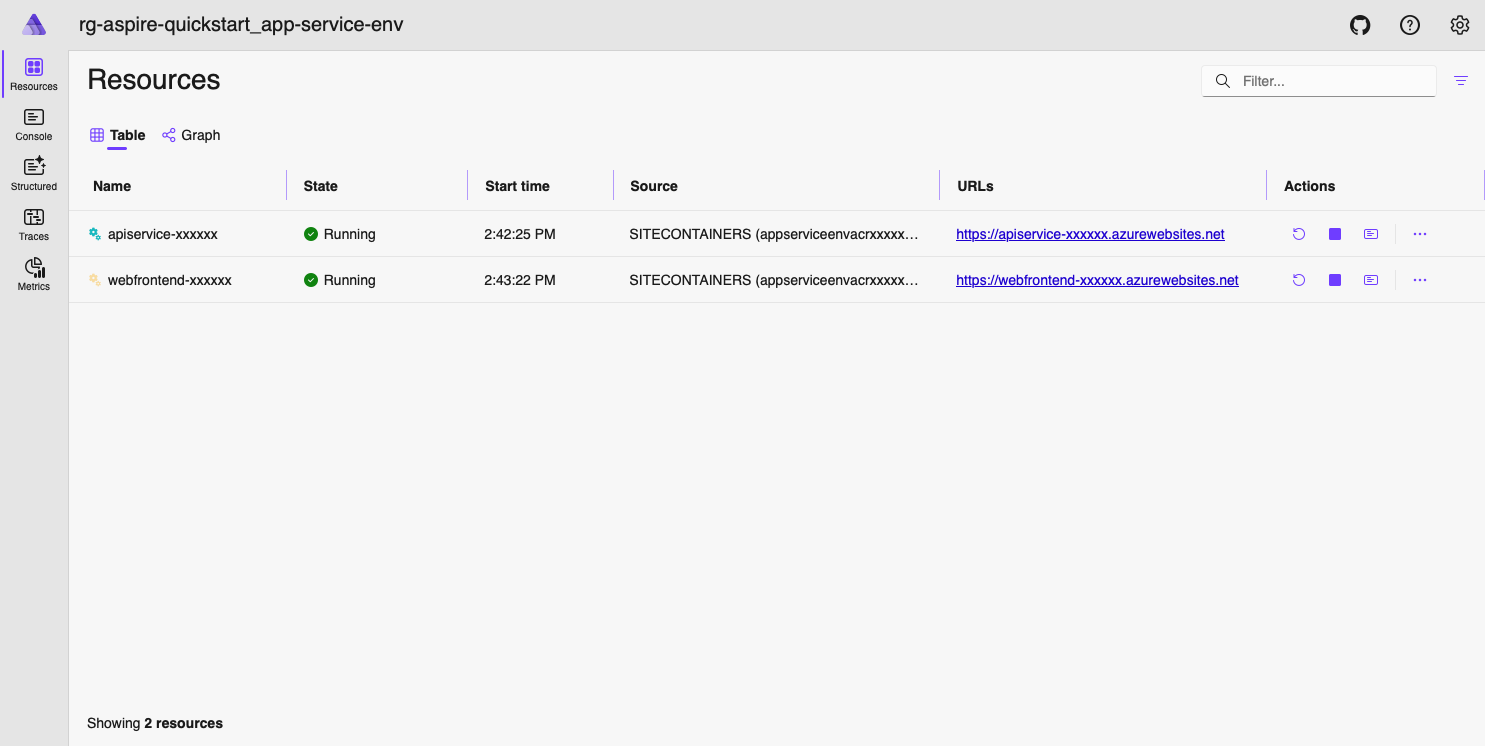
Task: Click the Aspire logo
Action: pyautogui.click(x=33, y=24)
